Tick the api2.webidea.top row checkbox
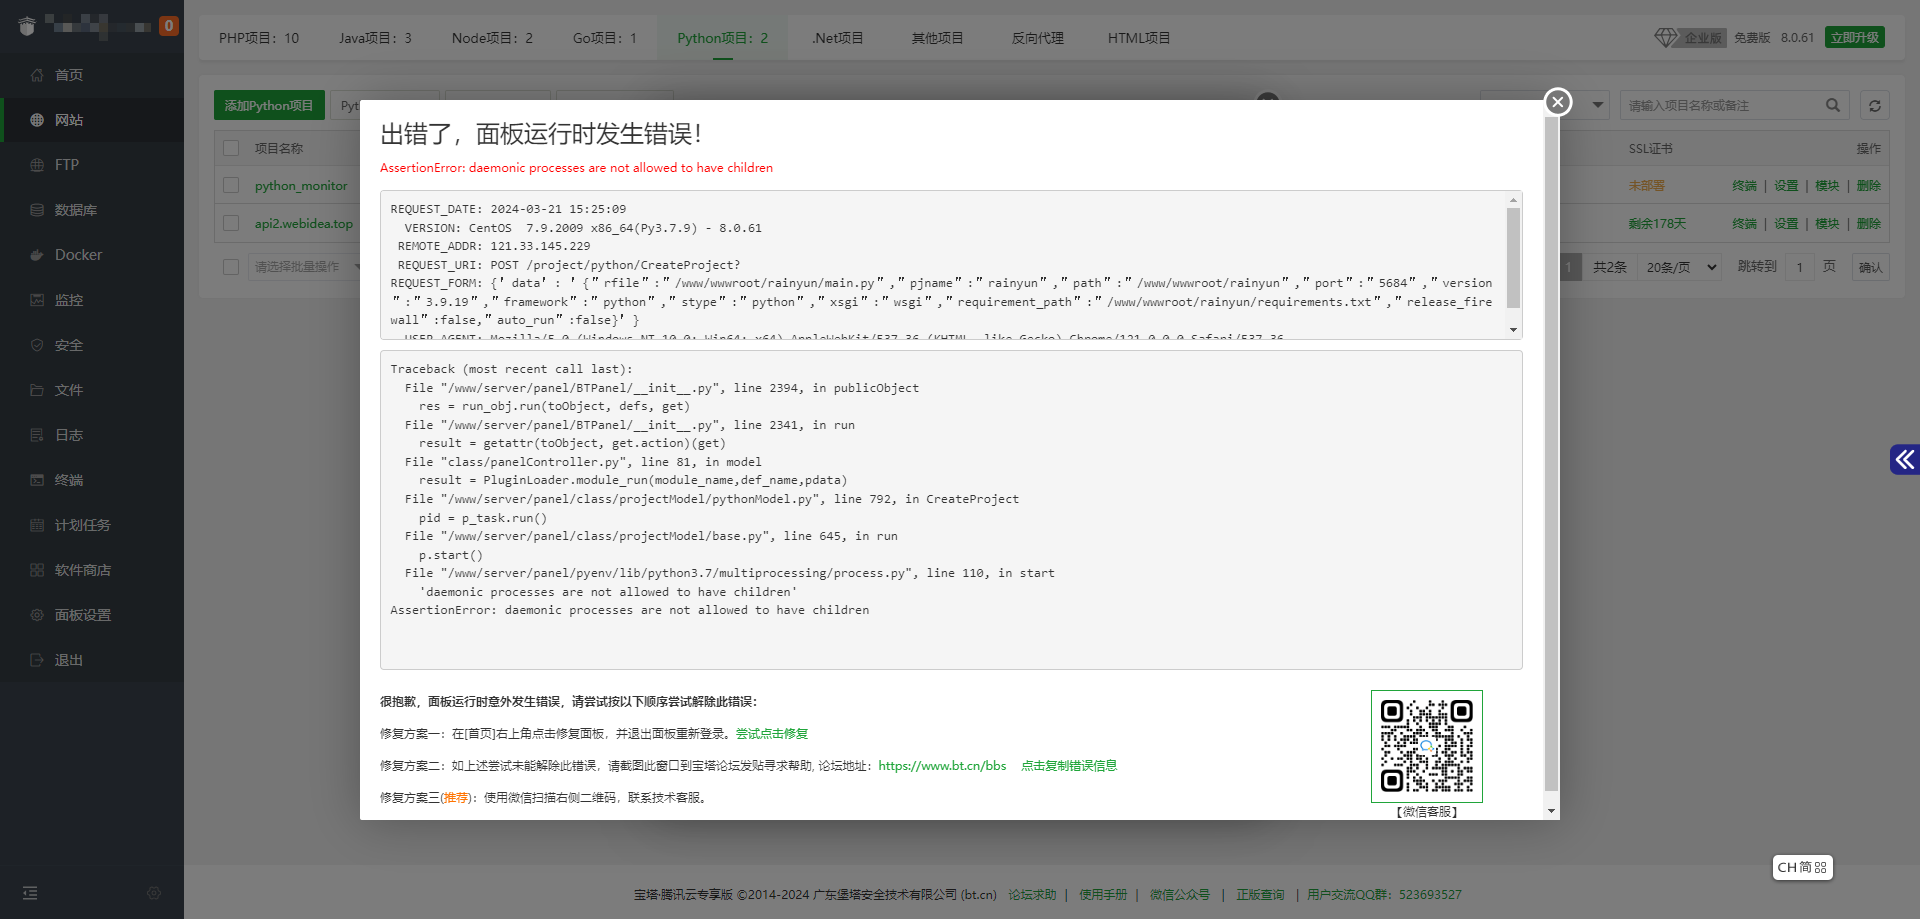Screen dimensions: 1920x919 [231, 223]
